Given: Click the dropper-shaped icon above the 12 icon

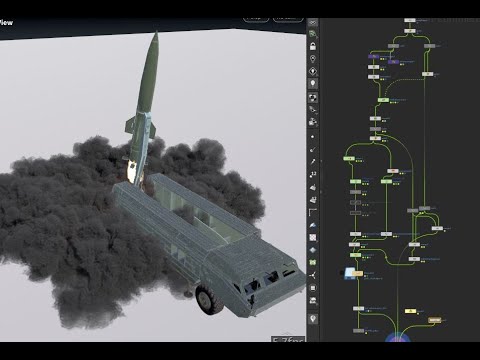Looking at the screenshot, I should [x=313, y=162].
